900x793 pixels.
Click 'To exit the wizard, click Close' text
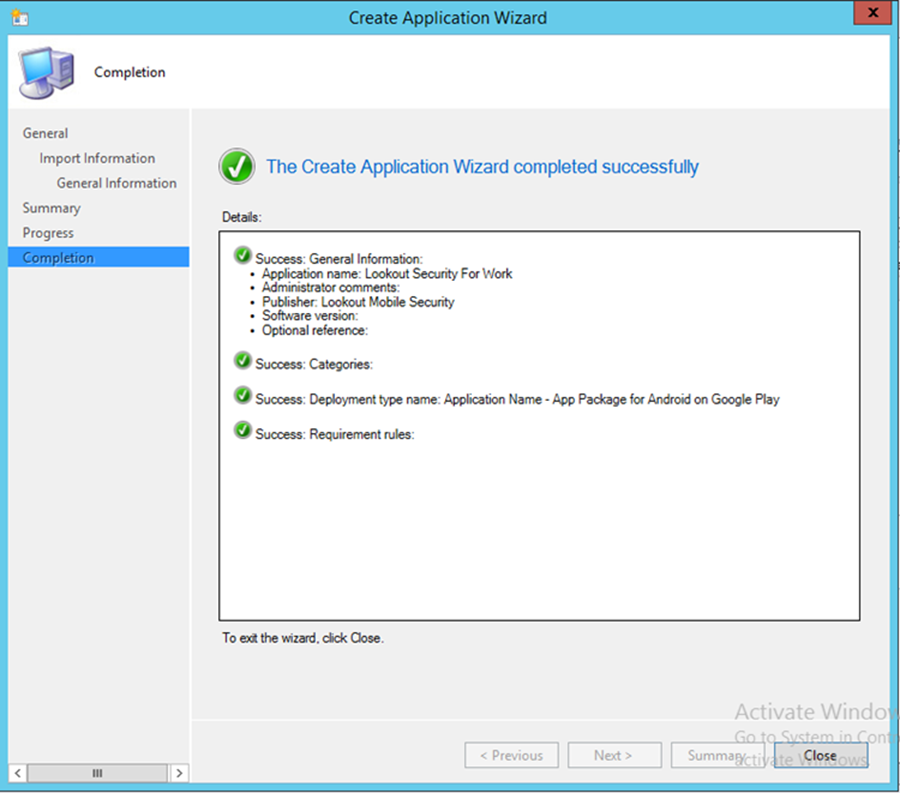tap(303, 638)
